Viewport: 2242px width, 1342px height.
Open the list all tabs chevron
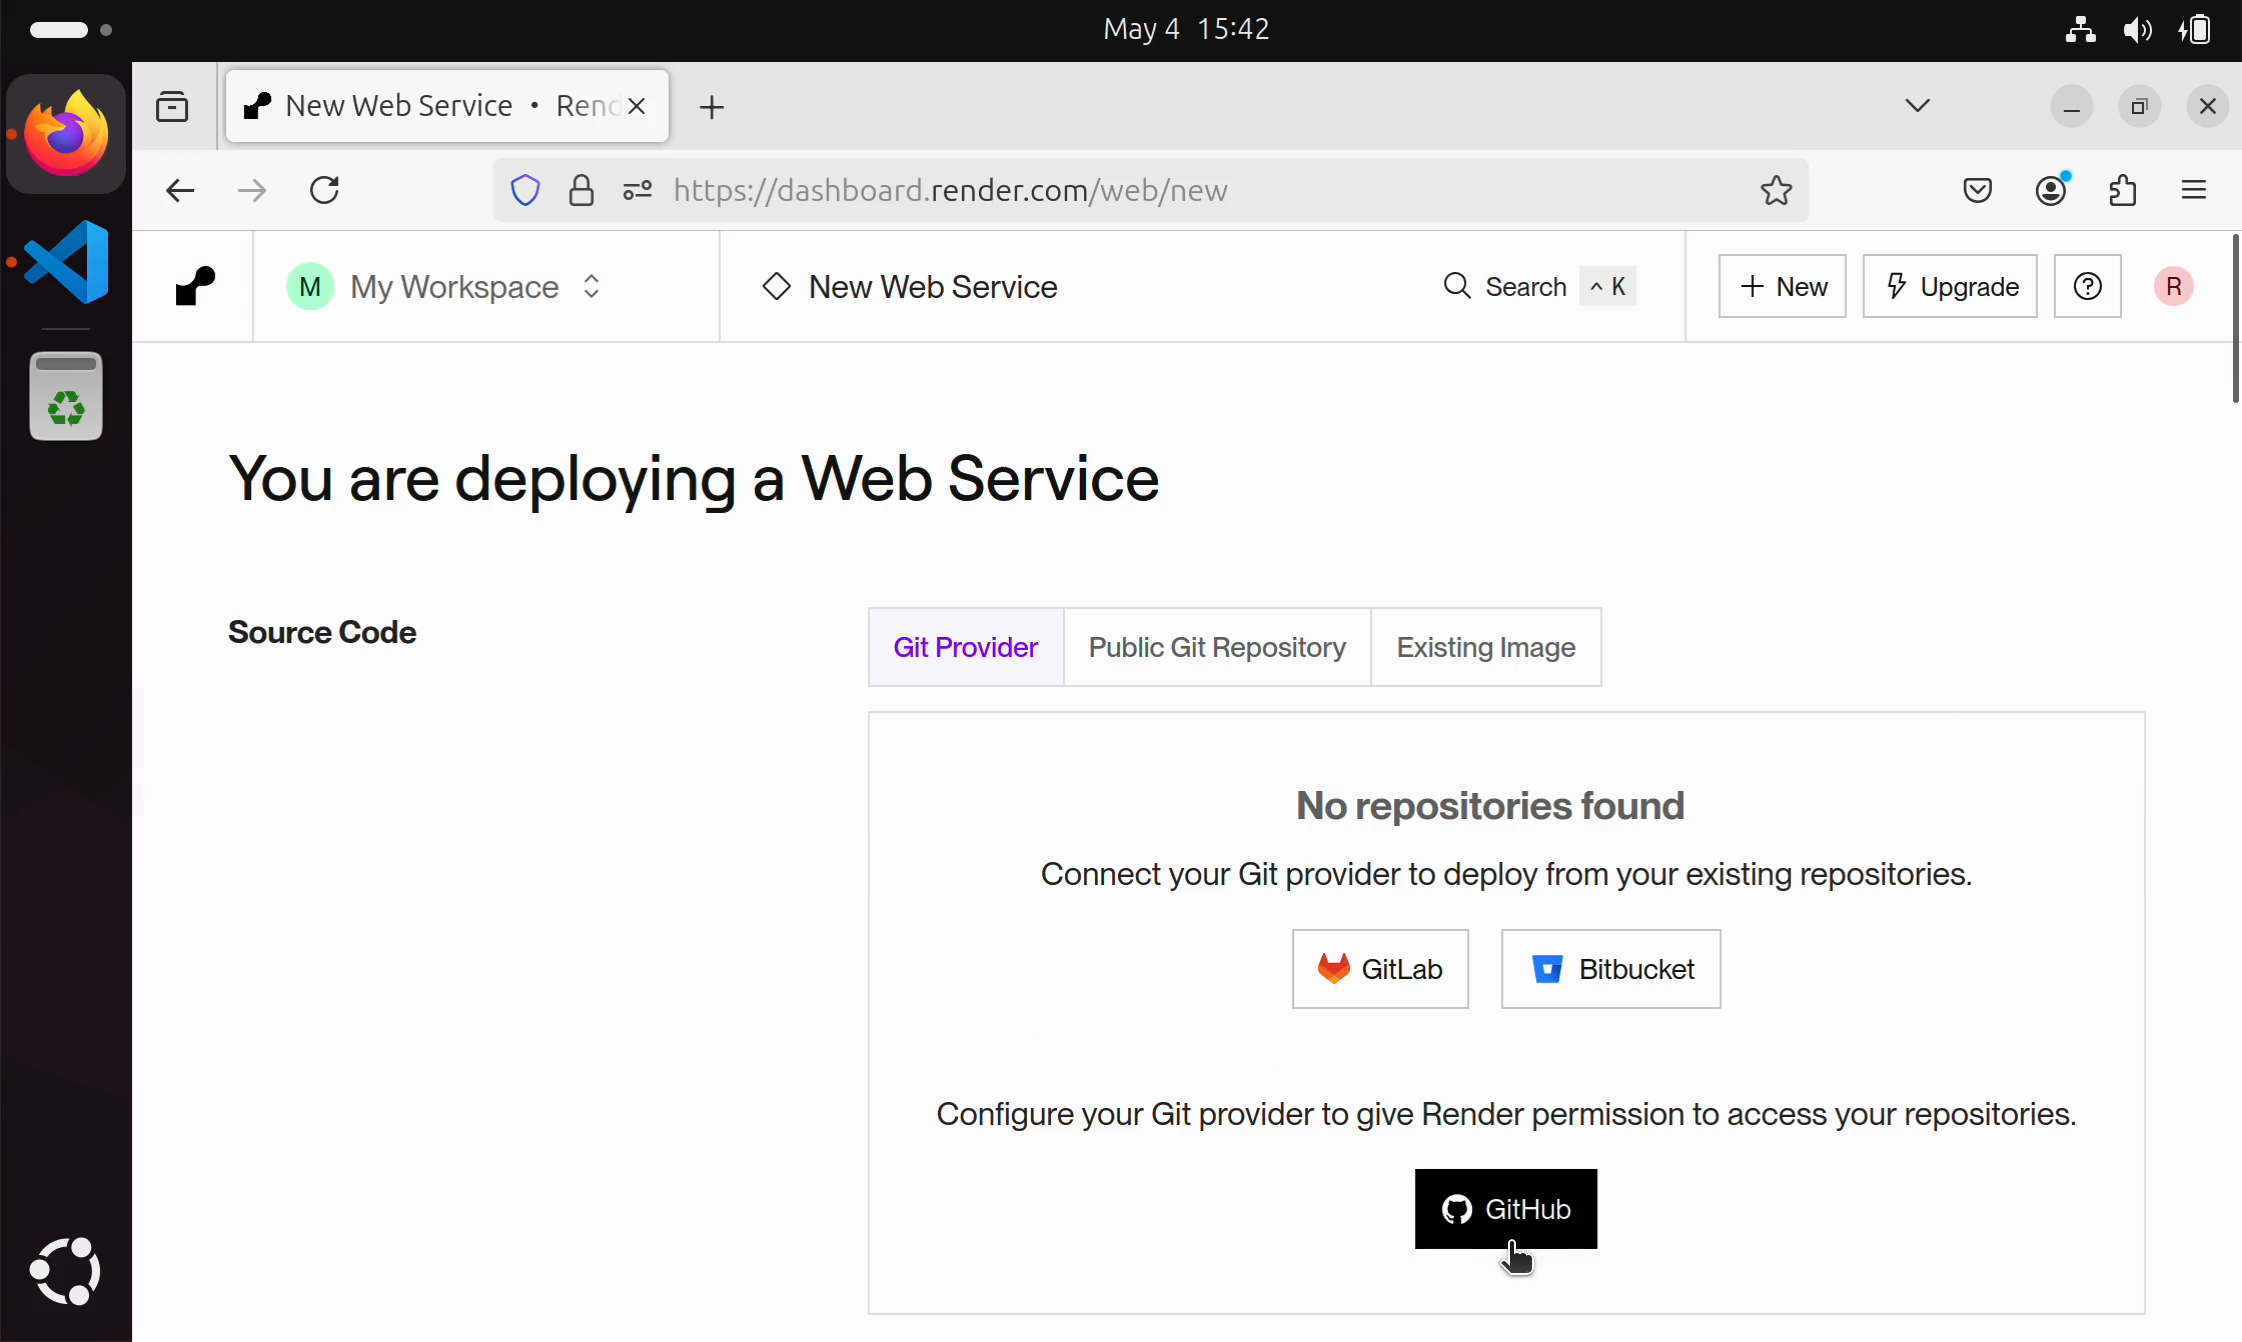(1917, 106)
